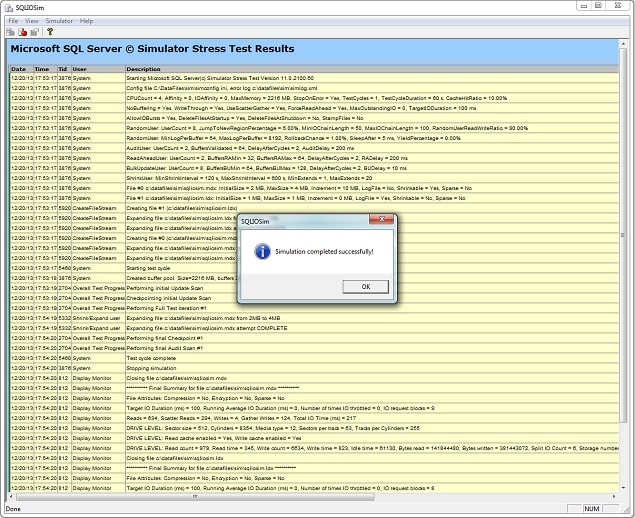Select the 'Config file' simconfig.ini row
635x518 pixels.
[314, 88]
